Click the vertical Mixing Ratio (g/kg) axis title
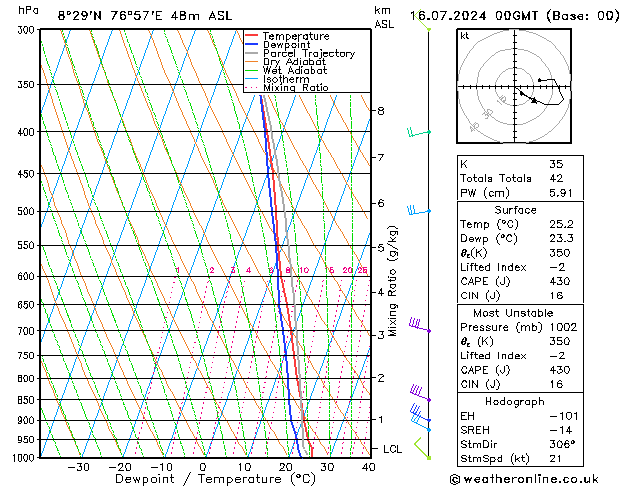 tap(392, 281)
